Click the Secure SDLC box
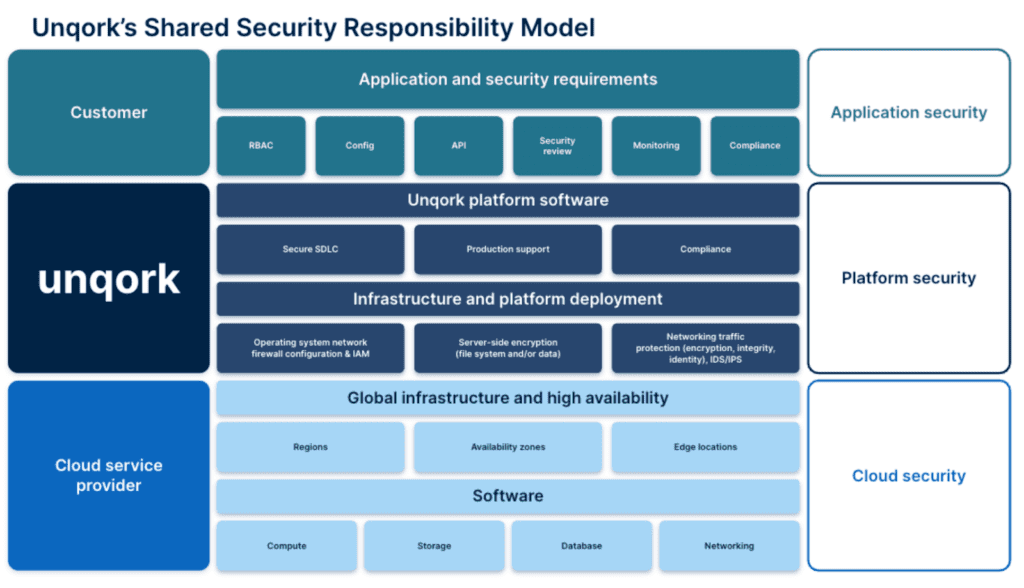Image resolution: width=1024 pixels, height=588 pixels. tap(310, 249)
